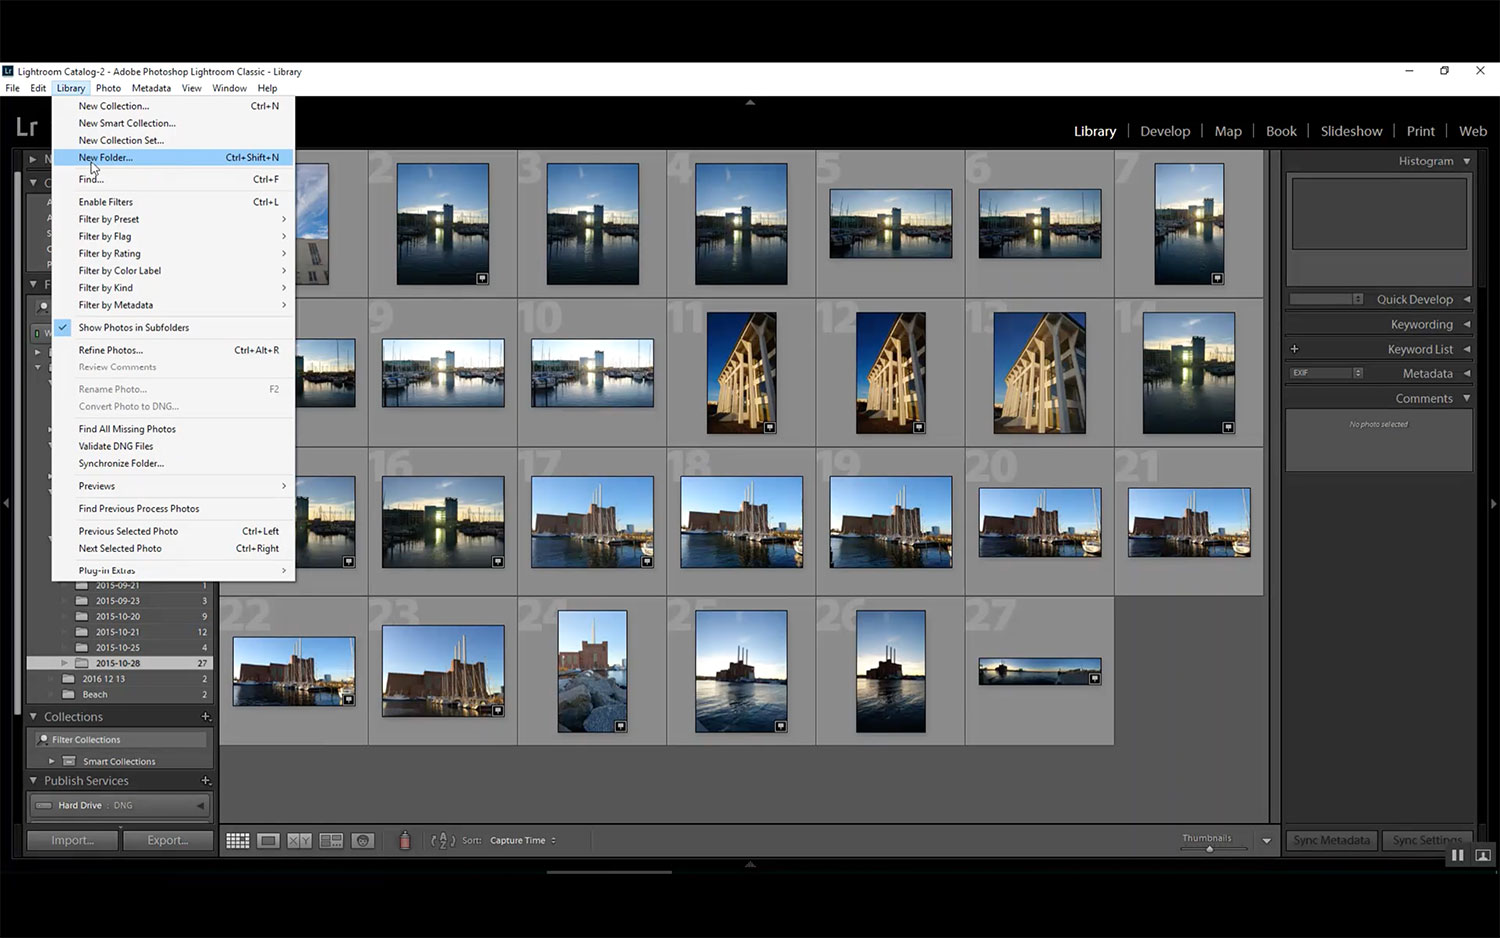This screenshot has height=938, width=1500.
Task: Click the Import button
Action: [x=72, y=841]
